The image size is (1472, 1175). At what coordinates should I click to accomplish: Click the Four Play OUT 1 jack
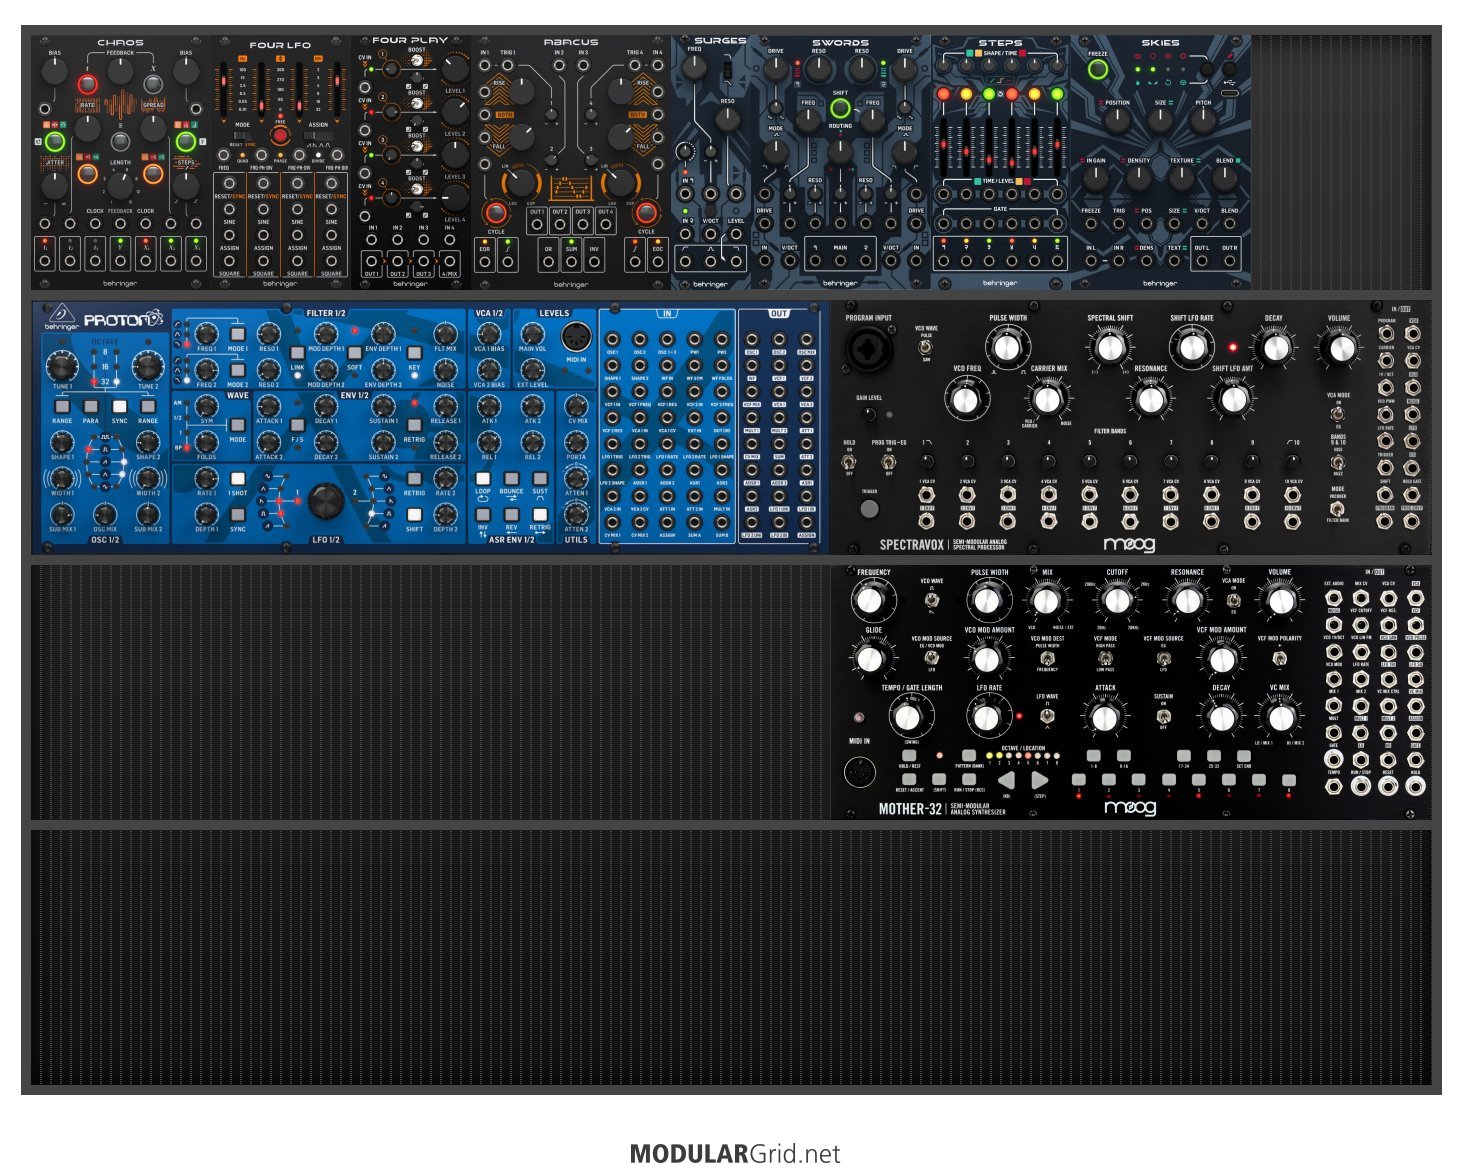(372, 262)
